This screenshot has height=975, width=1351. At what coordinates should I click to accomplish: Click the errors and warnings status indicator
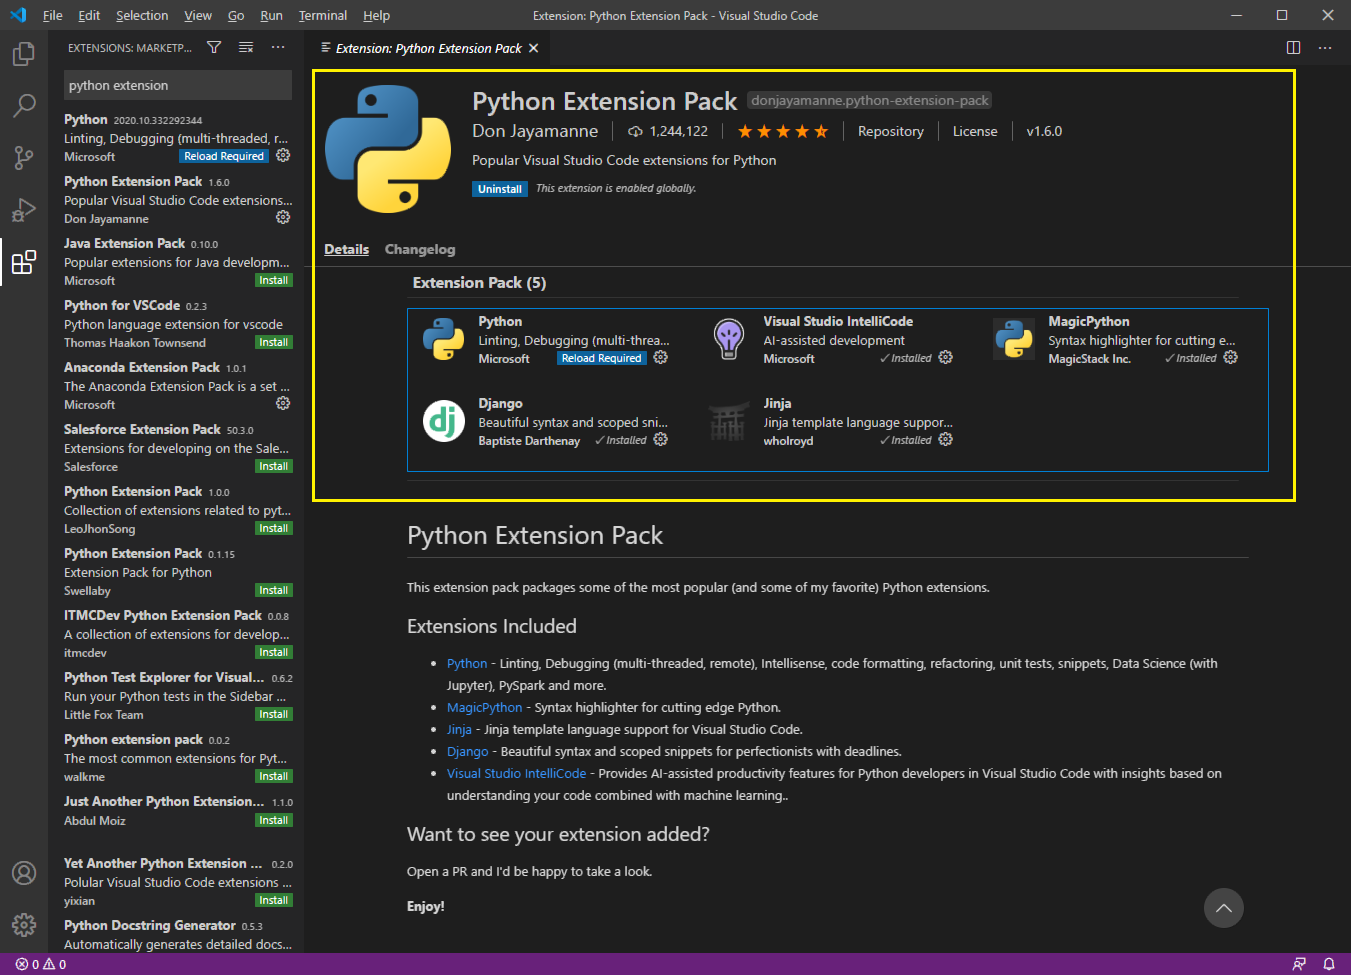point(41,964)
